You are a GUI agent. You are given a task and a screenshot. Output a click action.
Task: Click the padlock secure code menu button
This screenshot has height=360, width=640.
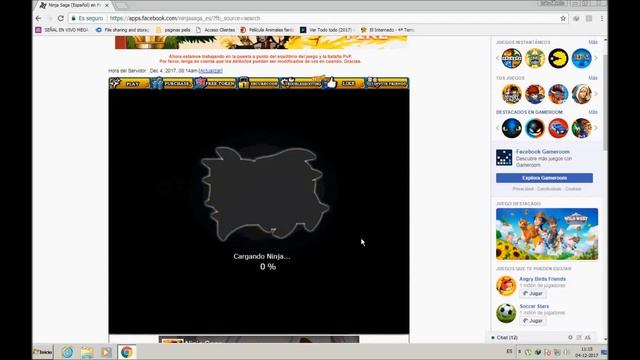tap(258, 83)
